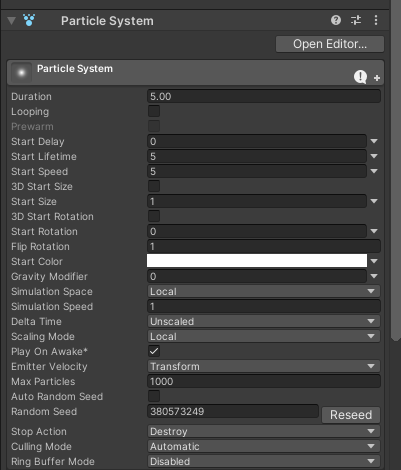Click the particle module preview thumbnail
Image resolution: width=401 pixels, height=470 pixels.
pyautogui.click(x=21, y=72)
